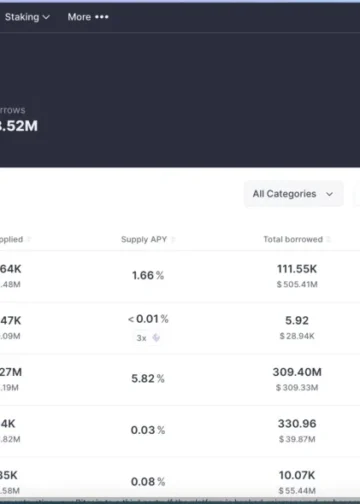Click the <0.01% supply APY value
The height and width of the screenshot is (504, 360).
point(148,319)
